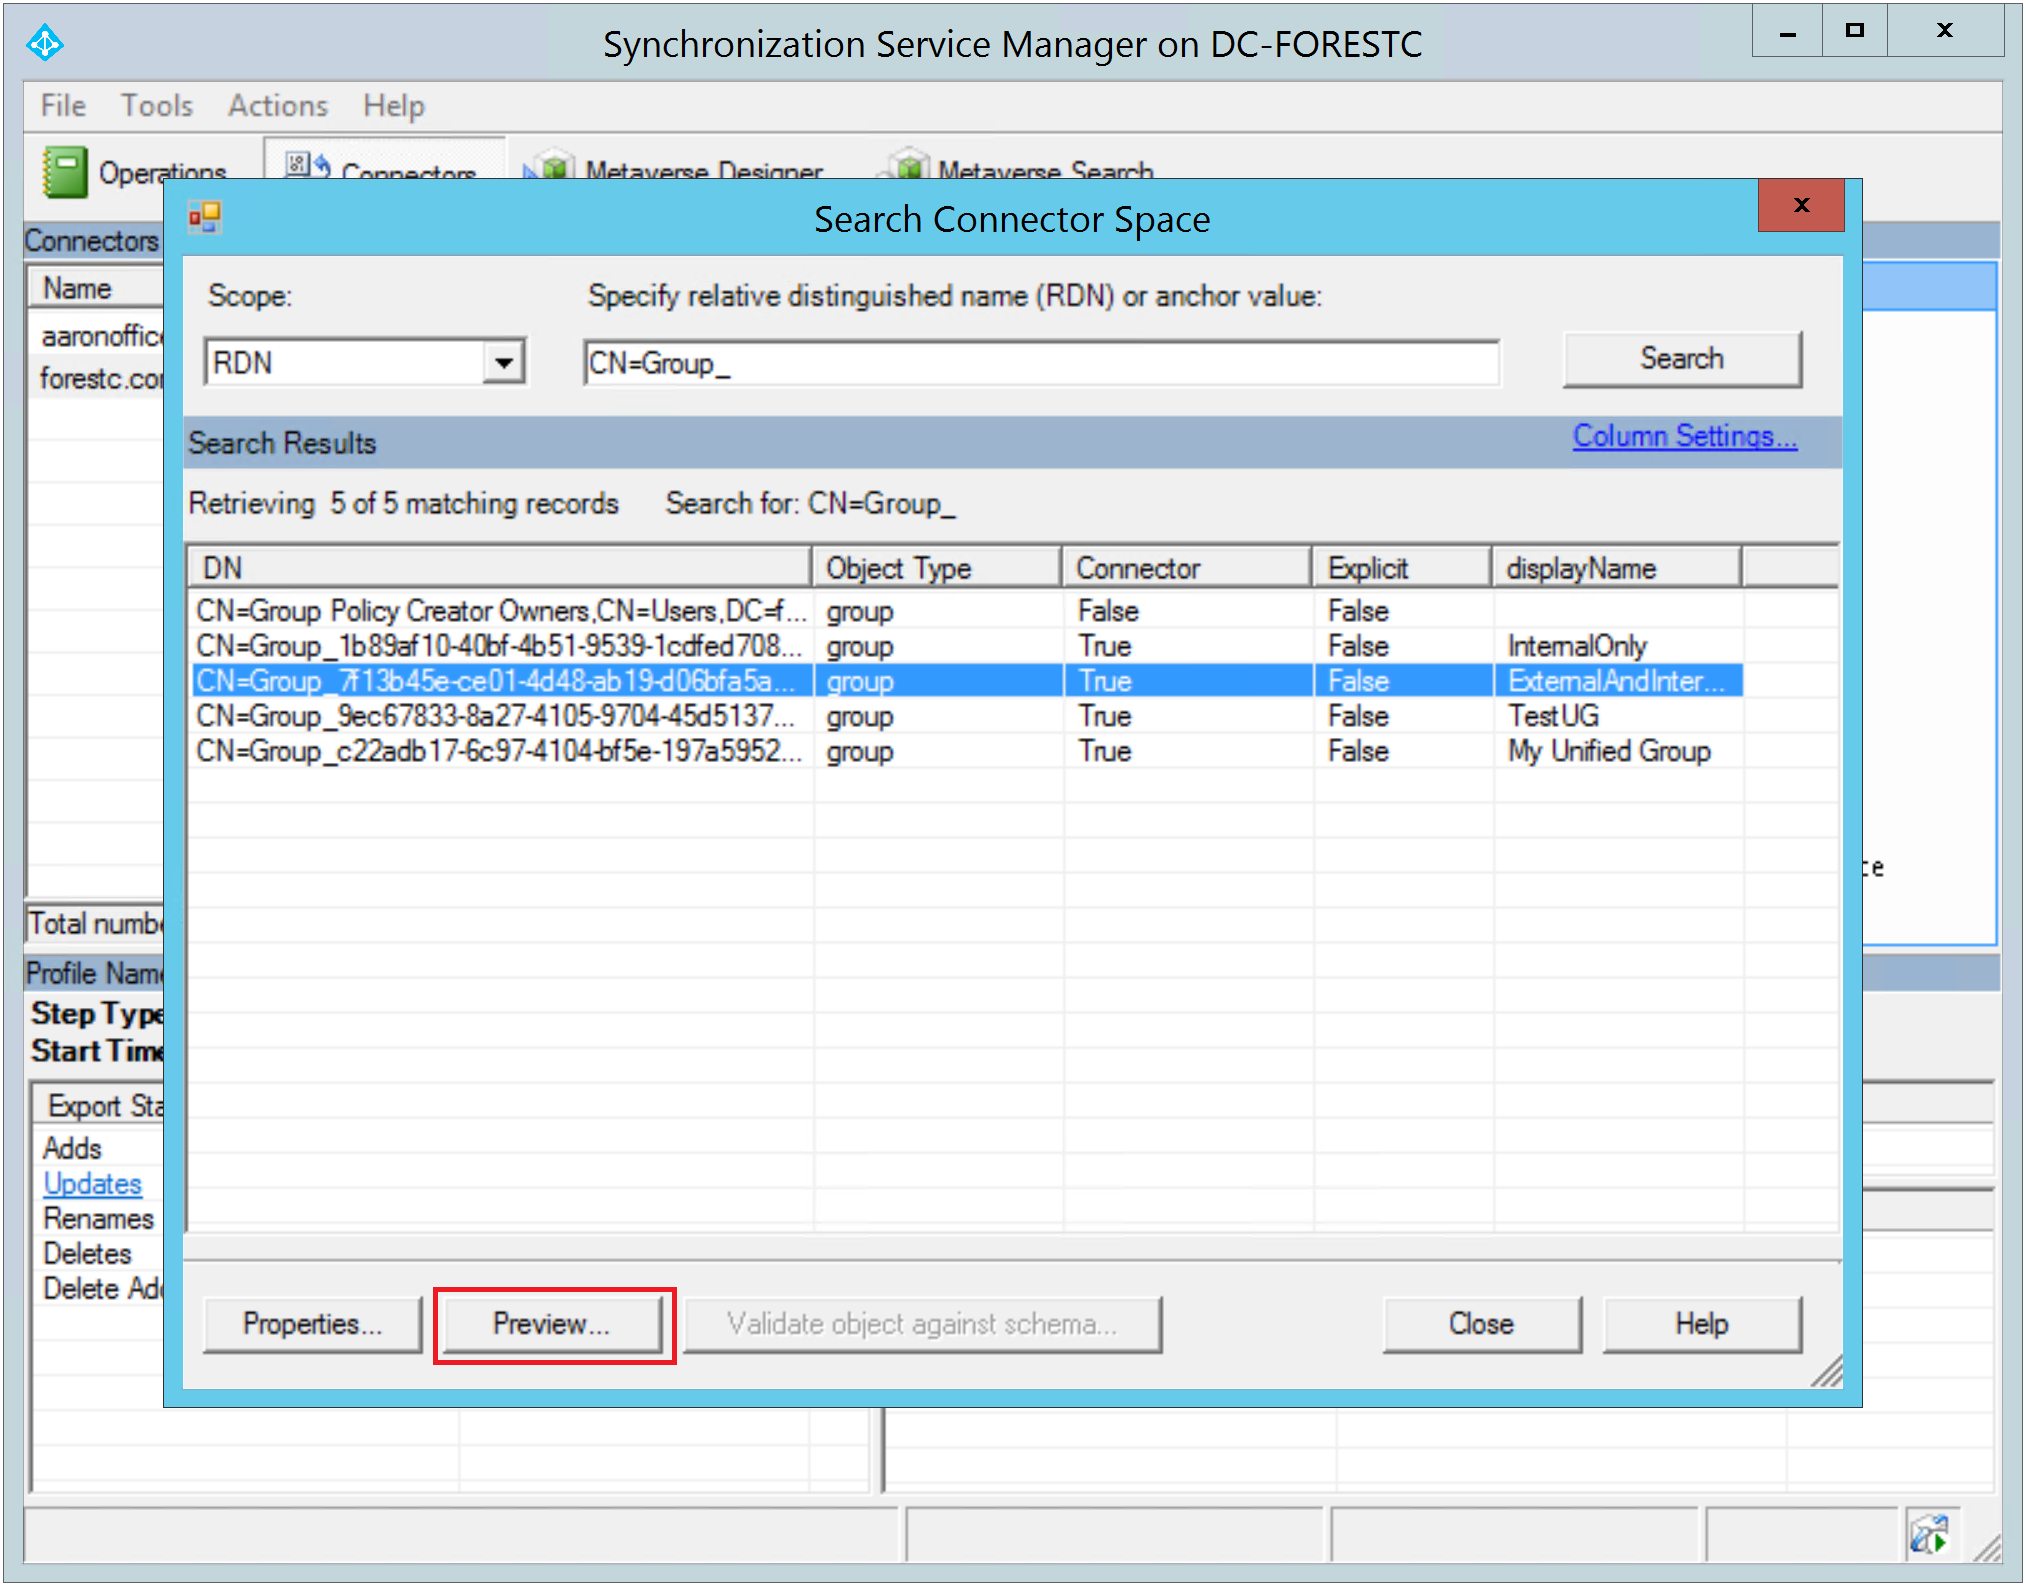The image size is (2026, 1586).
Task: Click the Synchronization Service Manager app icon
Action: coord(45,44)
